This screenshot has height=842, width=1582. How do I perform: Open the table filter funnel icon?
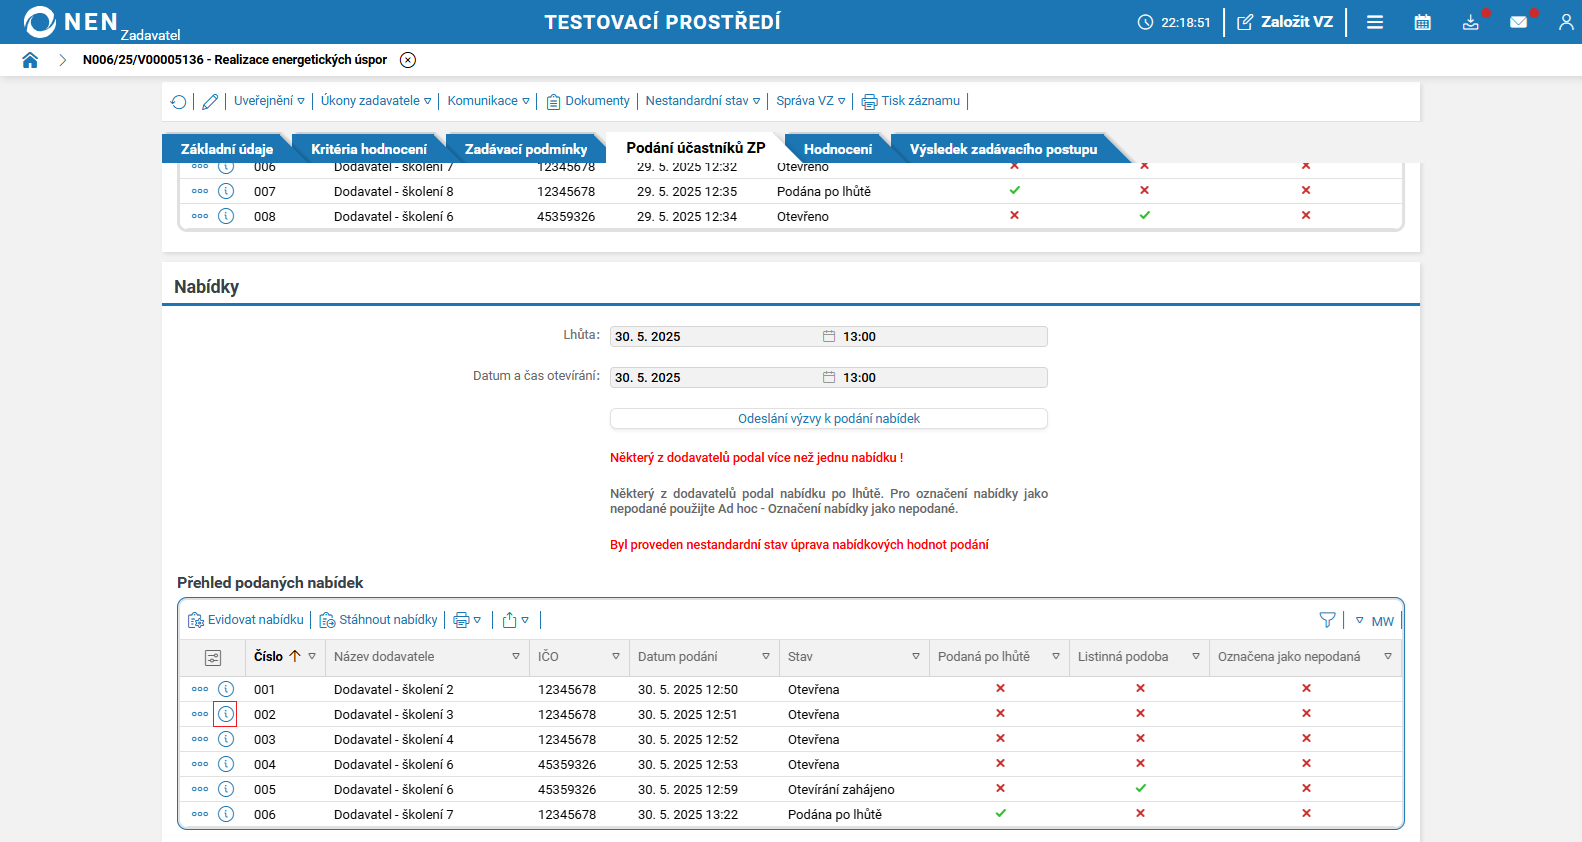1327,620
